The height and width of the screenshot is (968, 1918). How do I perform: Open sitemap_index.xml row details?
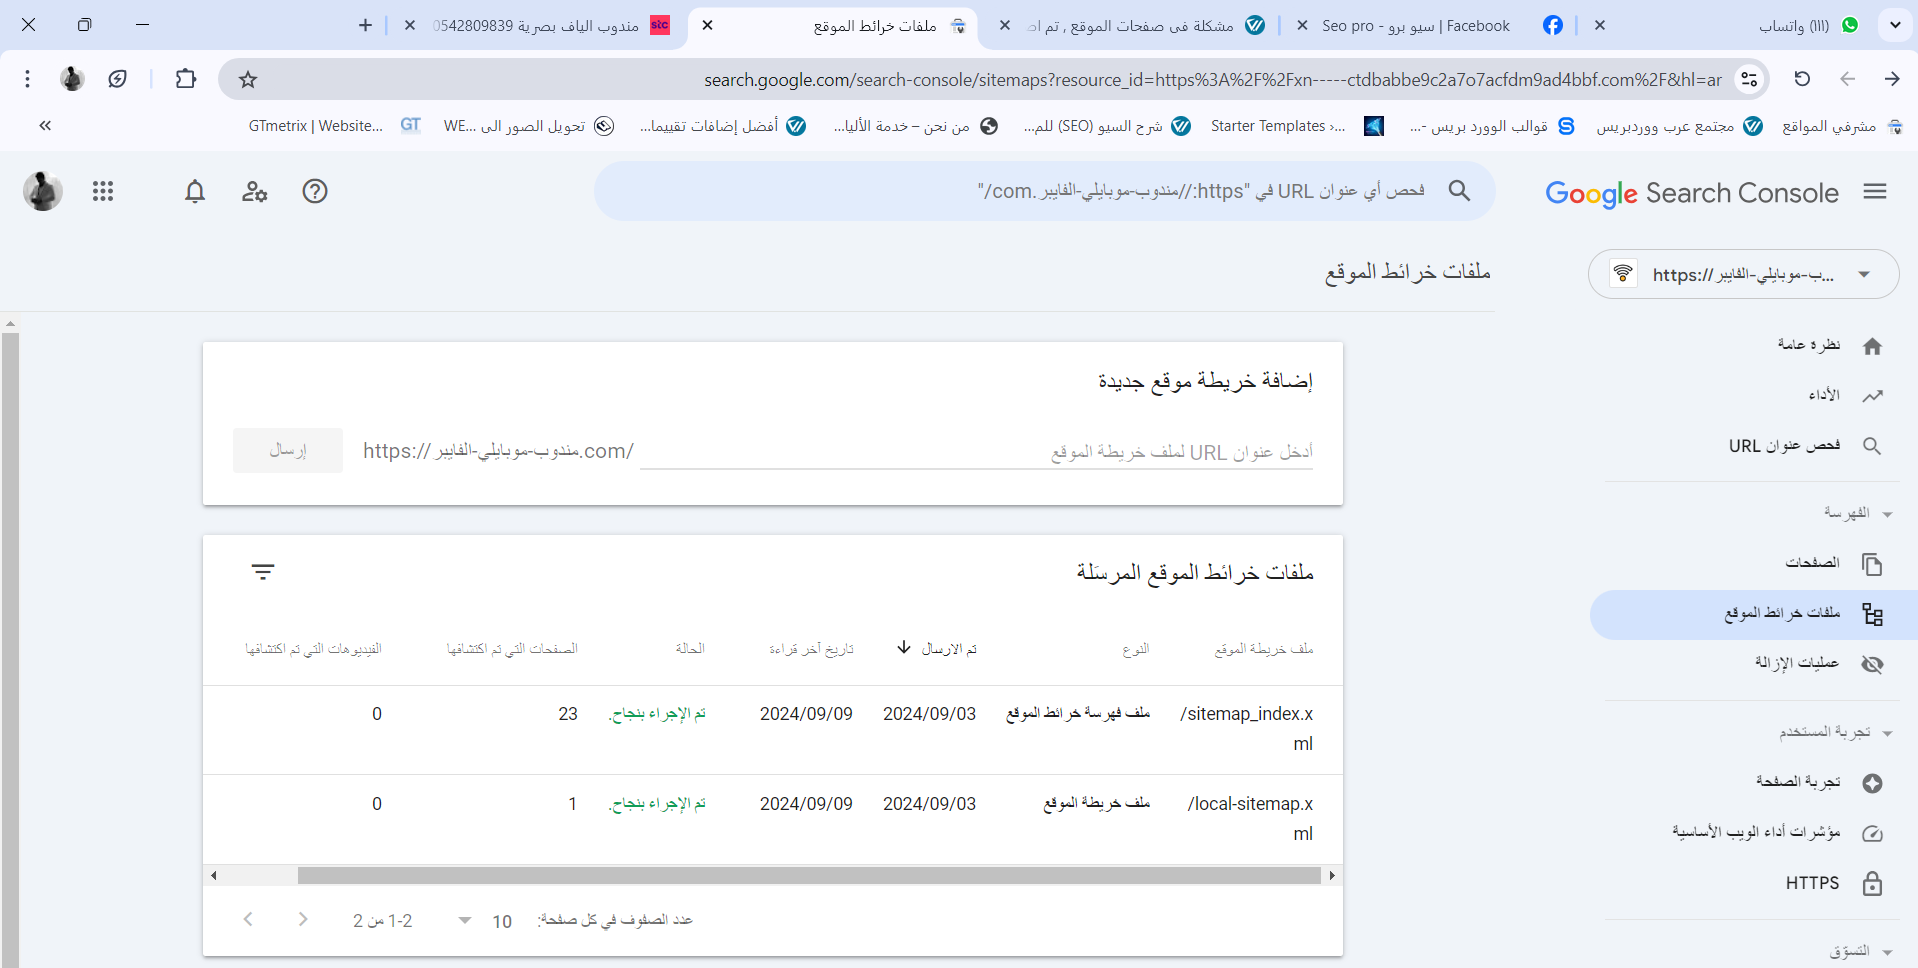pos(772,730)
